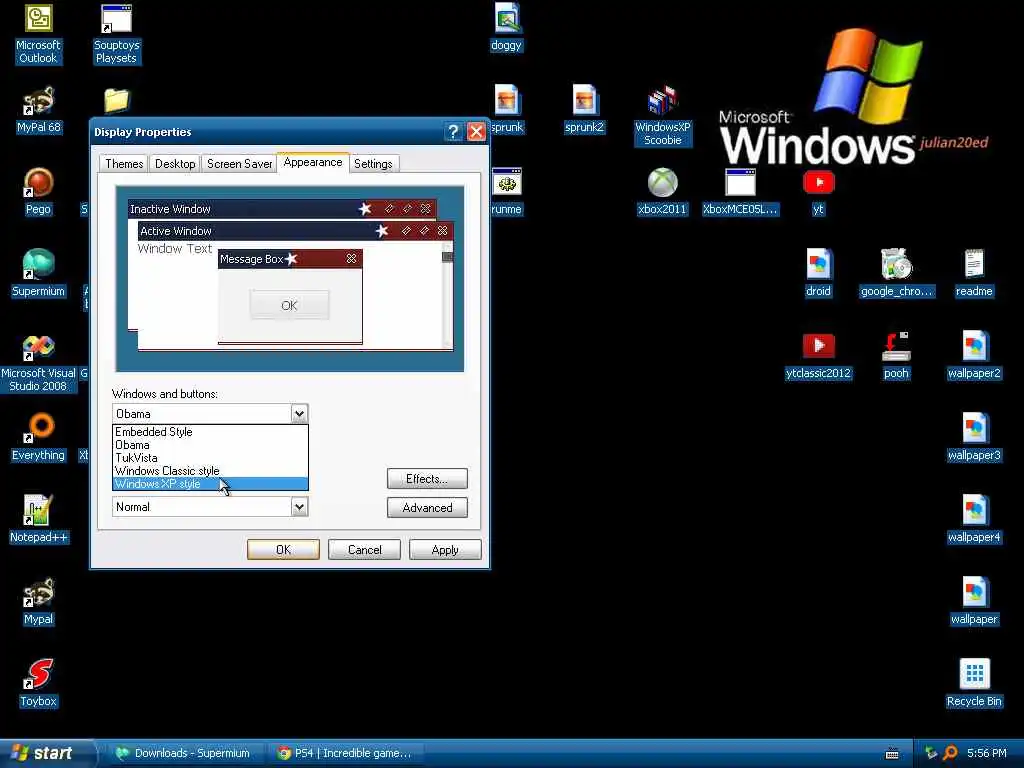Select the xbox2011 desktop icon
The width and height of the screenshot is (1024, 768).
pos(662,192)
